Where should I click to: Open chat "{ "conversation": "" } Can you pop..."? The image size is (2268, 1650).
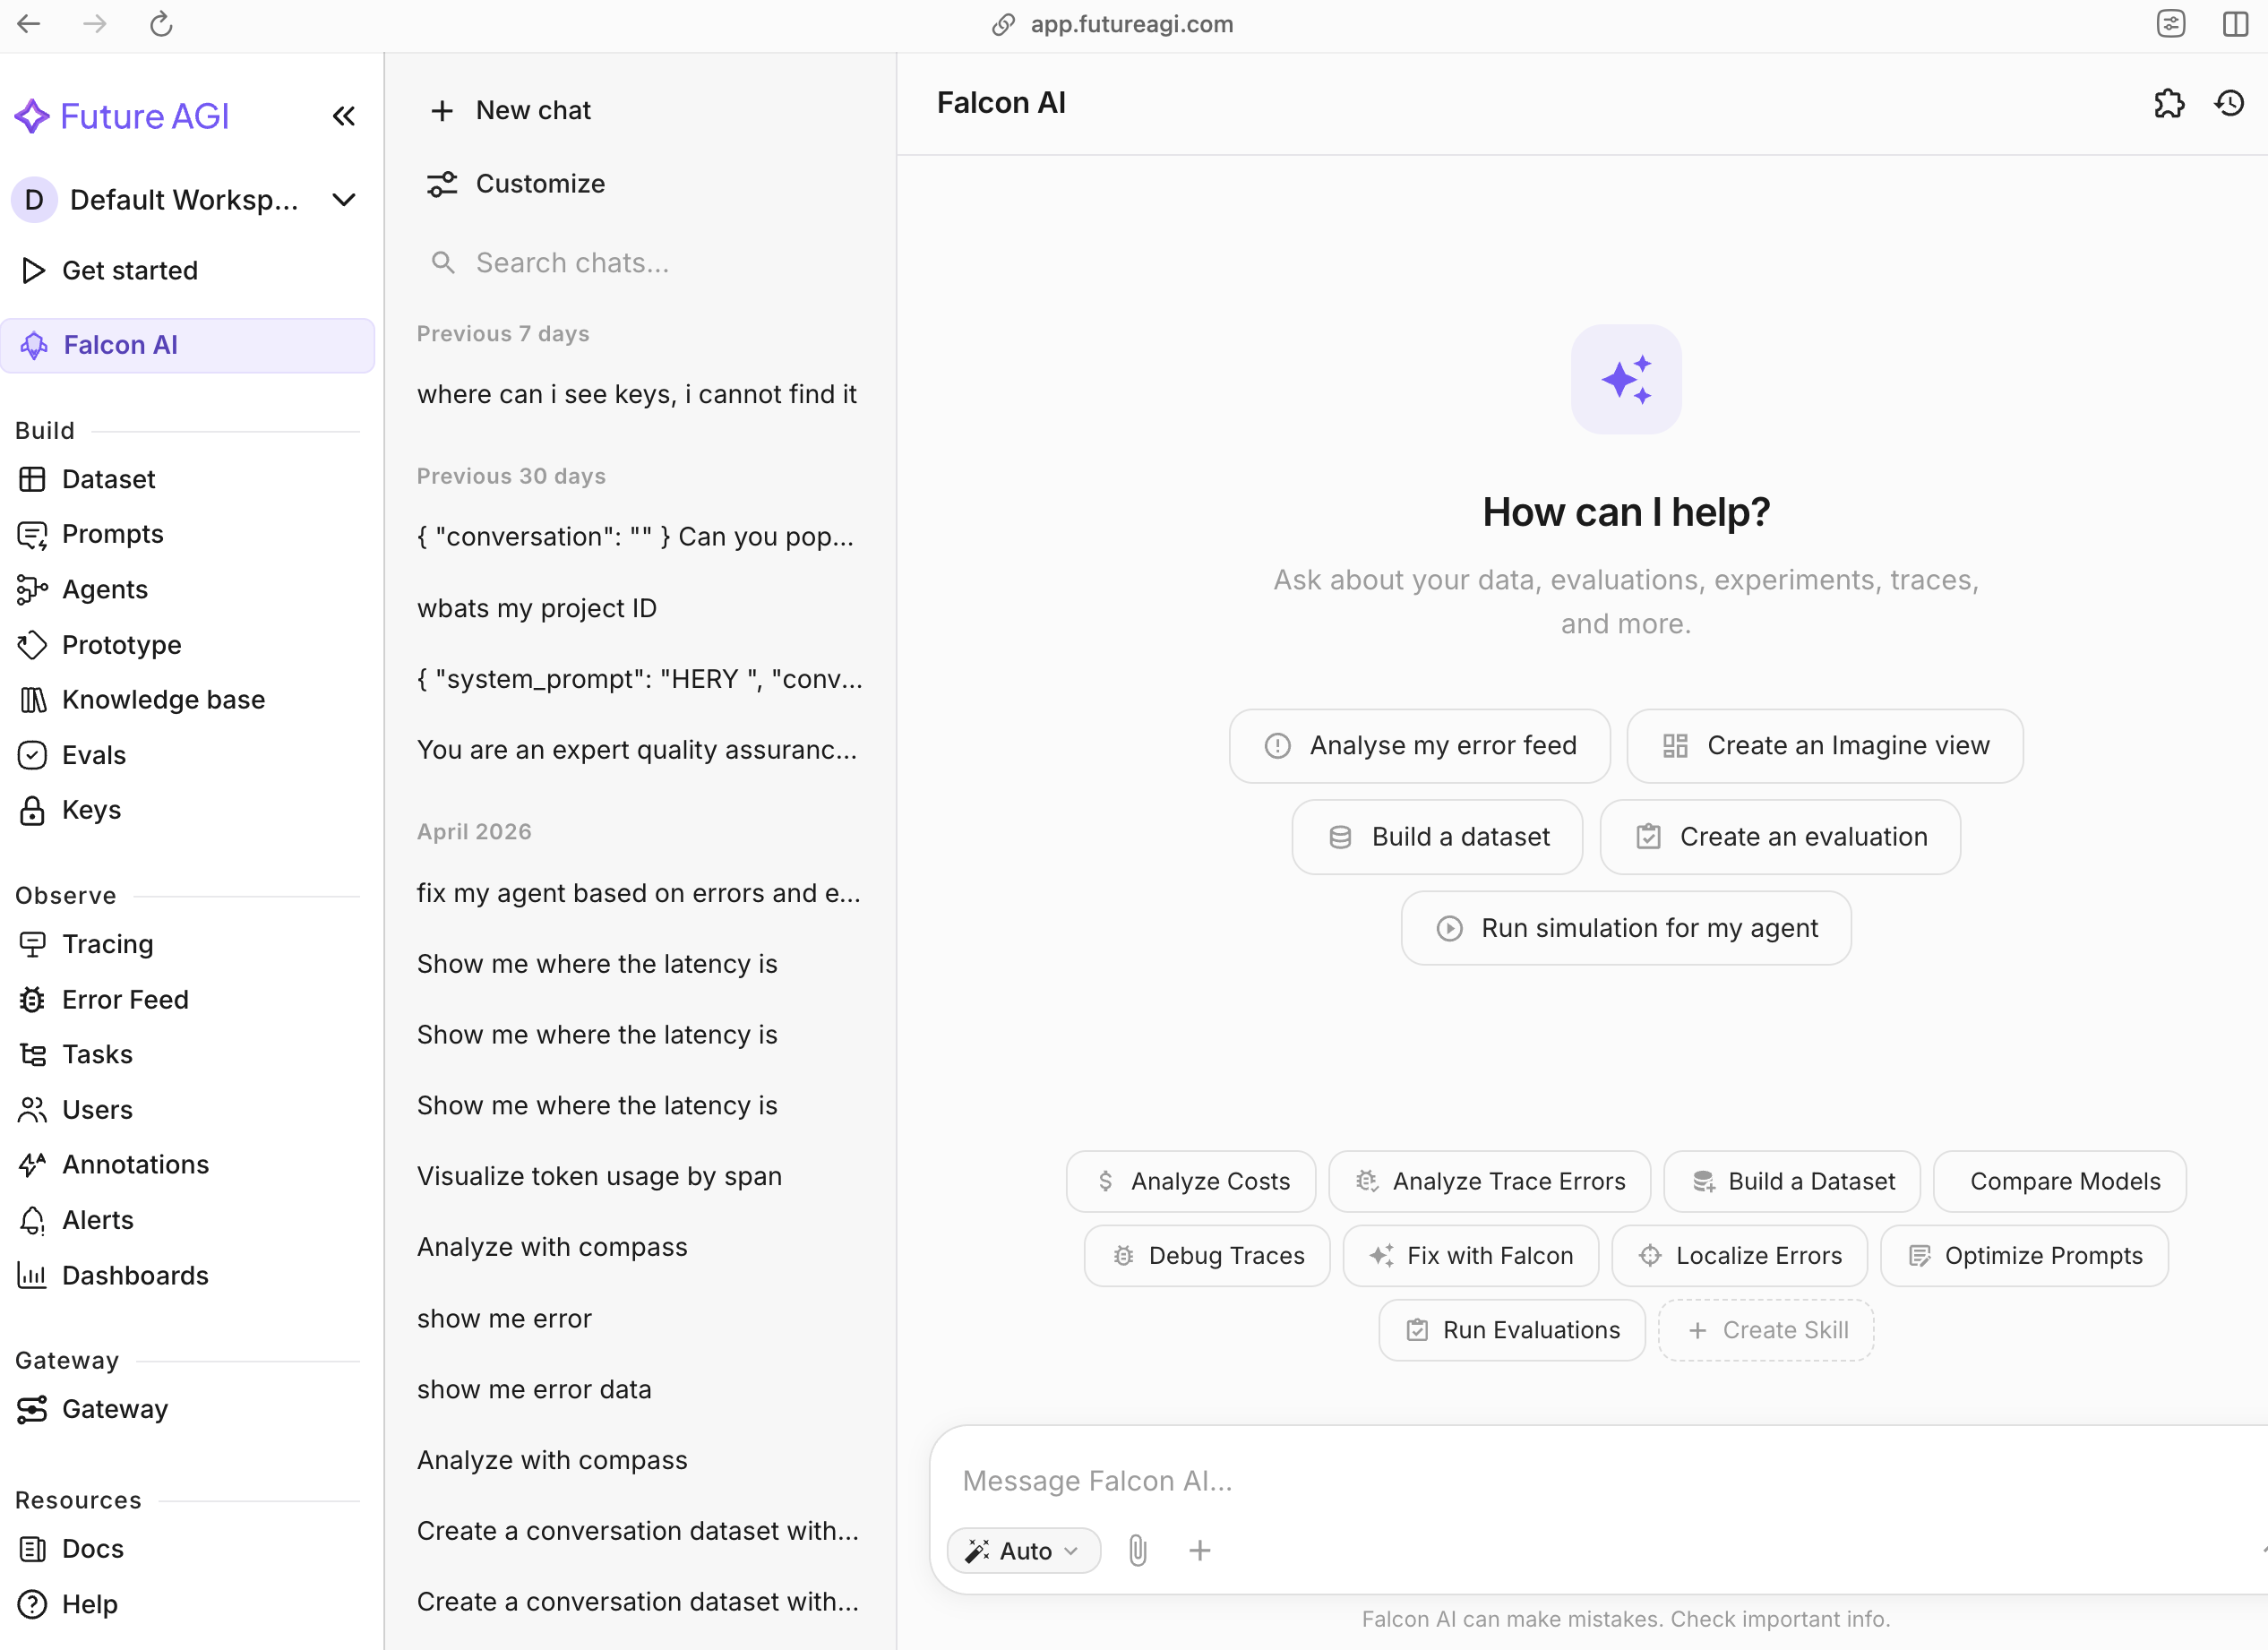637,537
